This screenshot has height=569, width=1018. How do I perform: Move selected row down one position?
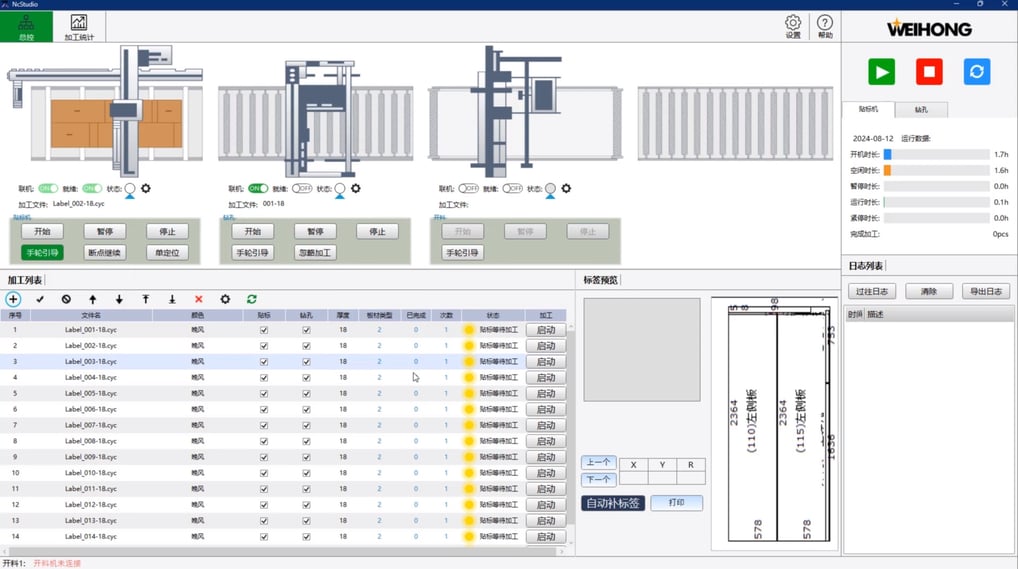click(x=119, y=299)
